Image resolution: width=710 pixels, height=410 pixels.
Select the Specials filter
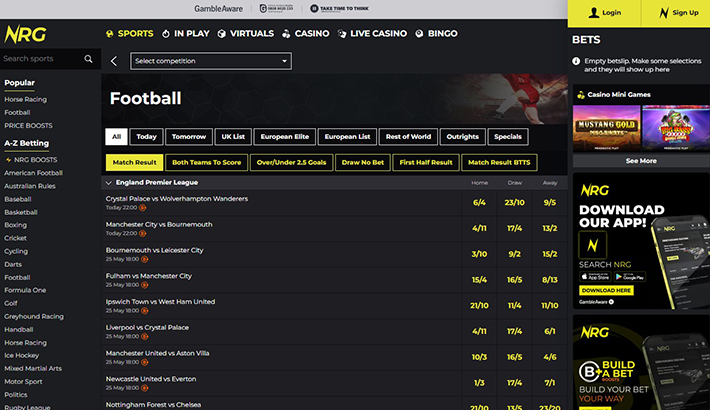tap(508, 137)
